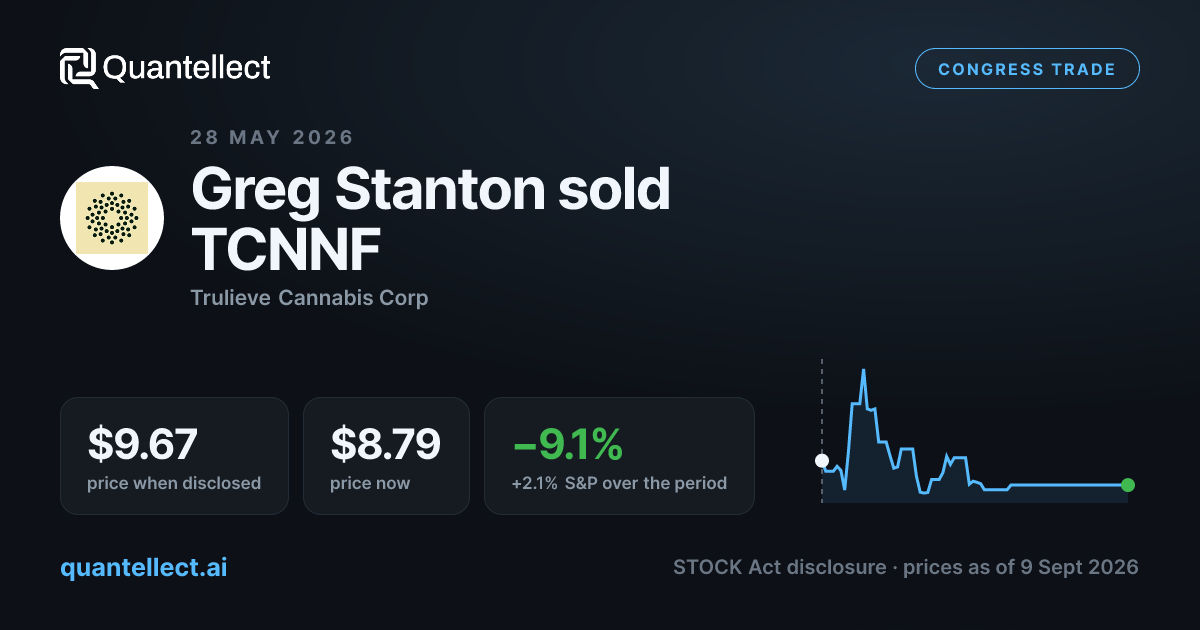
Task: Click the Greg Stanton sold headline
Action: (x=430, y=189)
